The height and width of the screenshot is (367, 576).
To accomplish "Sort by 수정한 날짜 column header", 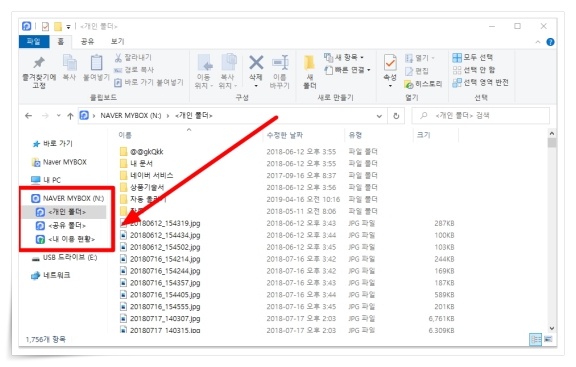I will pyautogui.click(x=285, y=135).
